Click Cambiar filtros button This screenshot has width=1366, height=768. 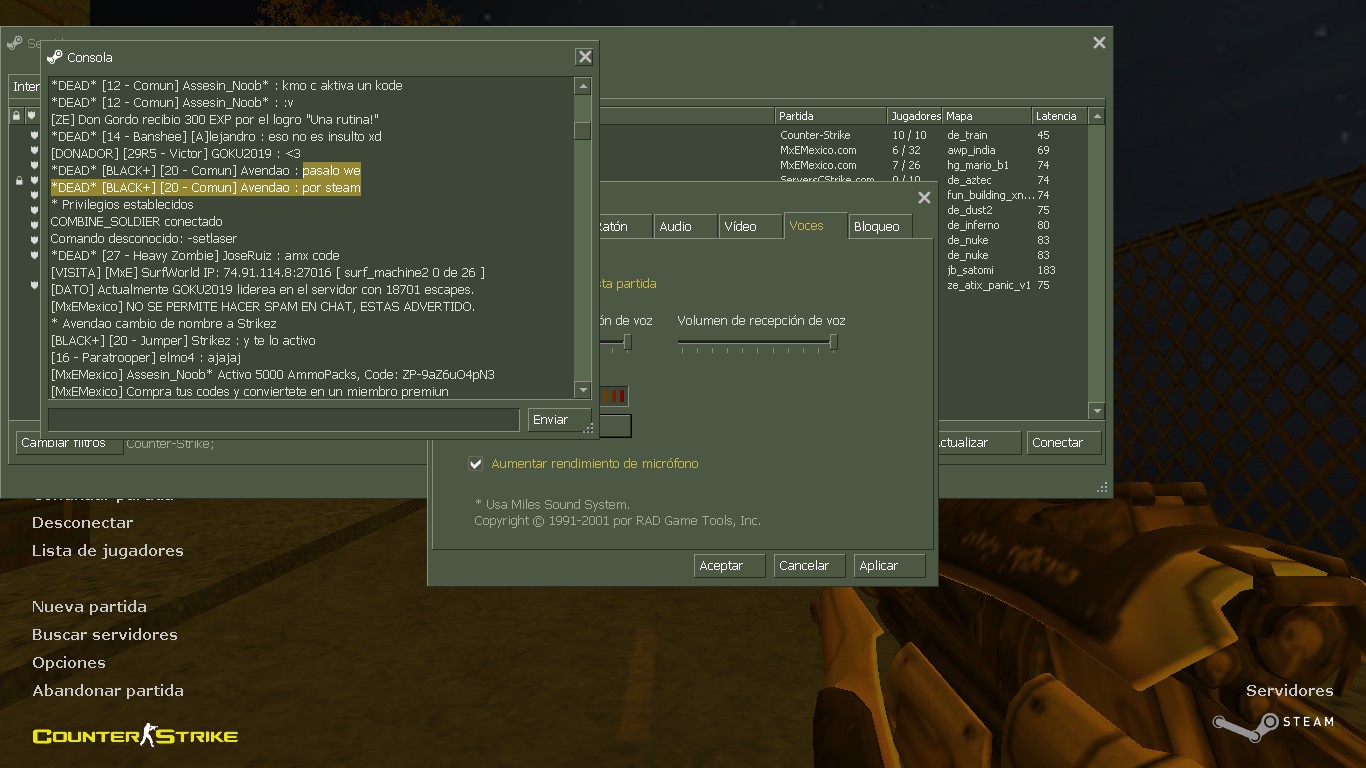click(69, 443)
